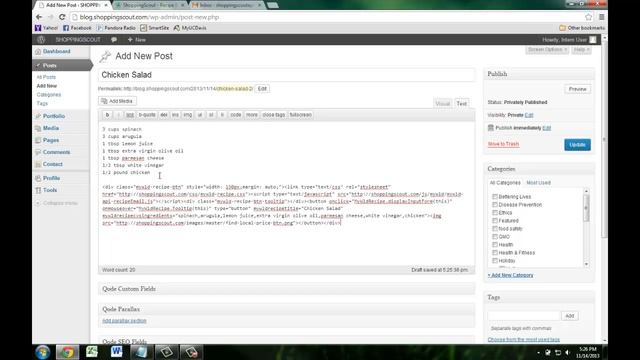Click the ins quicktag button
Image resolution: width=640 pixels, height=360 pixels.
tap(175, 115)
